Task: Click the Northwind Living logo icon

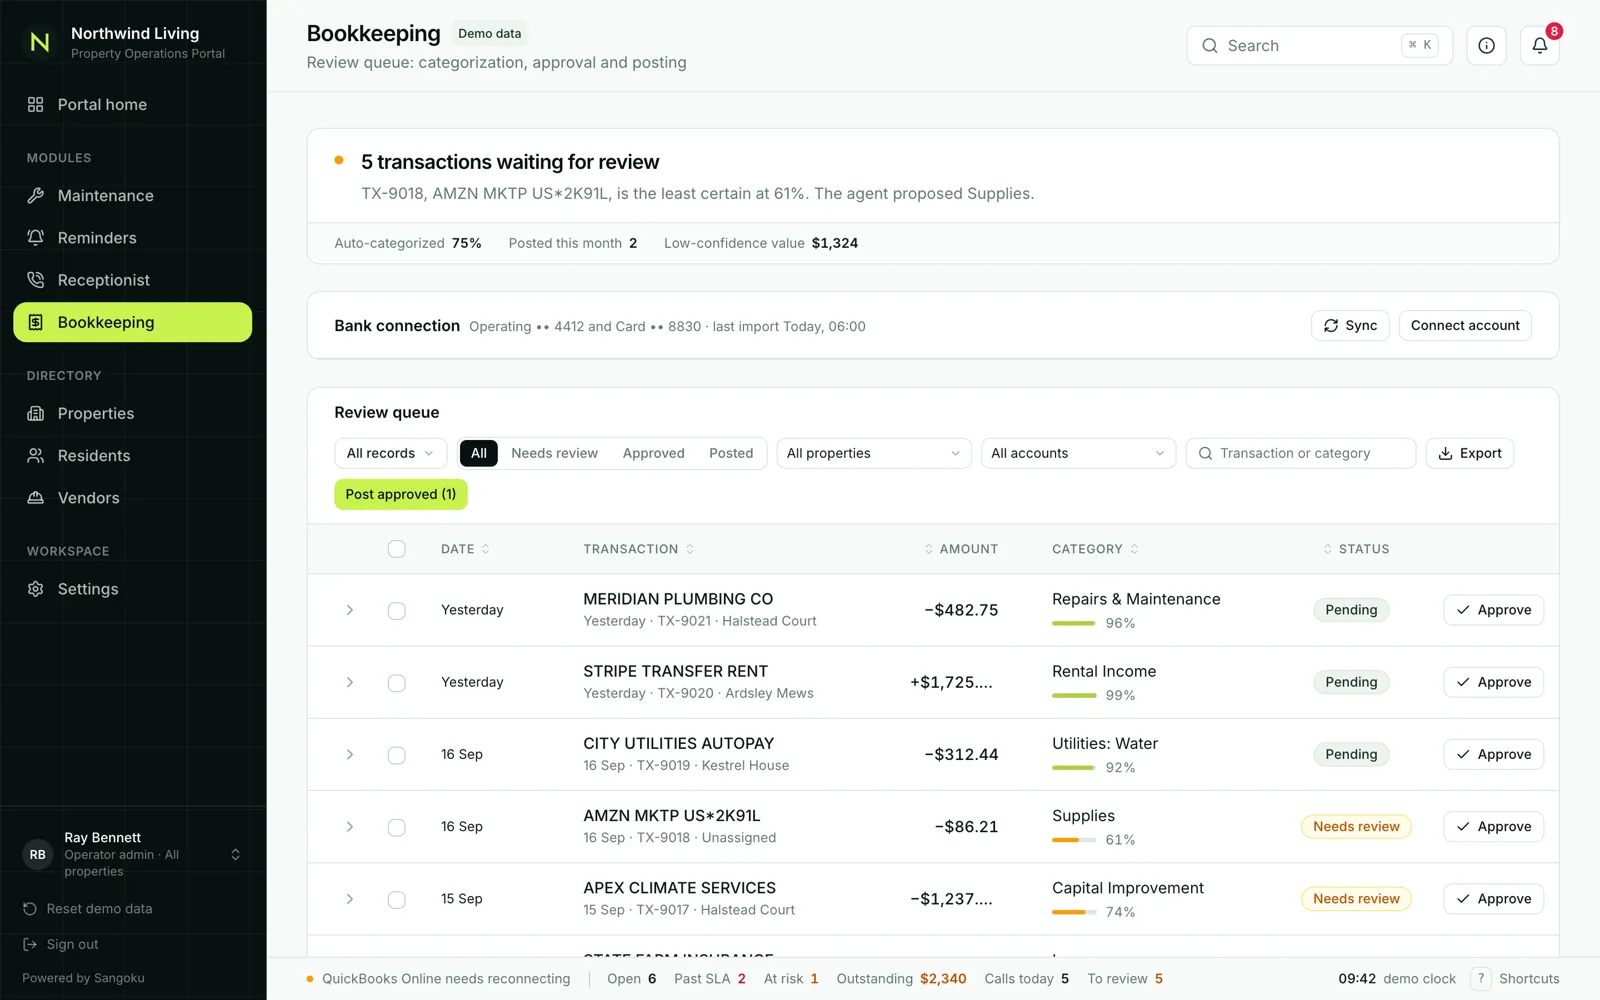Action: 40,42
